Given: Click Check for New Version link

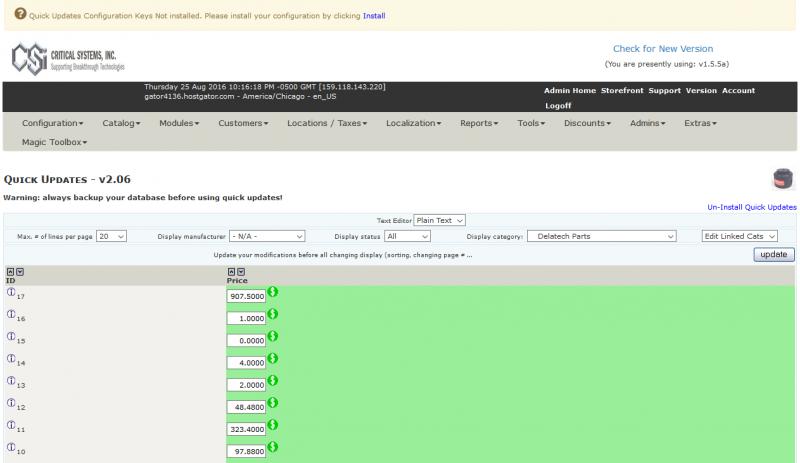Looking at the screenshot, I should [663, 48].
